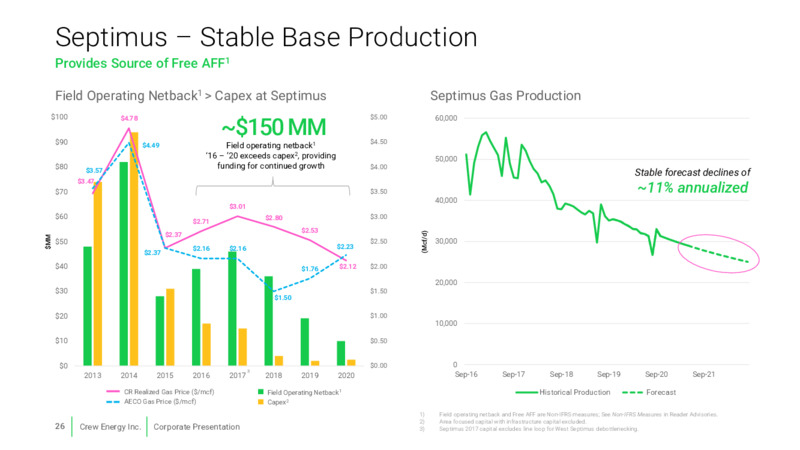Image resolution: width=800 pixels, height=450 pixels.
Task: Click the "$2.23" blue data label
Action: pos(345,247)
